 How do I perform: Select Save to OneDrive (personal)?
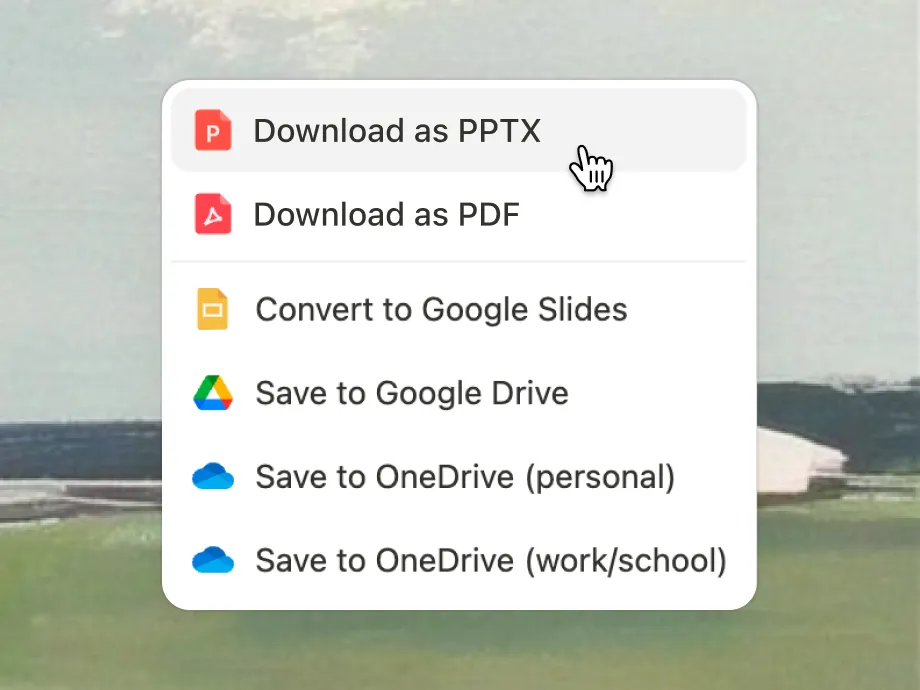(465, 477)
